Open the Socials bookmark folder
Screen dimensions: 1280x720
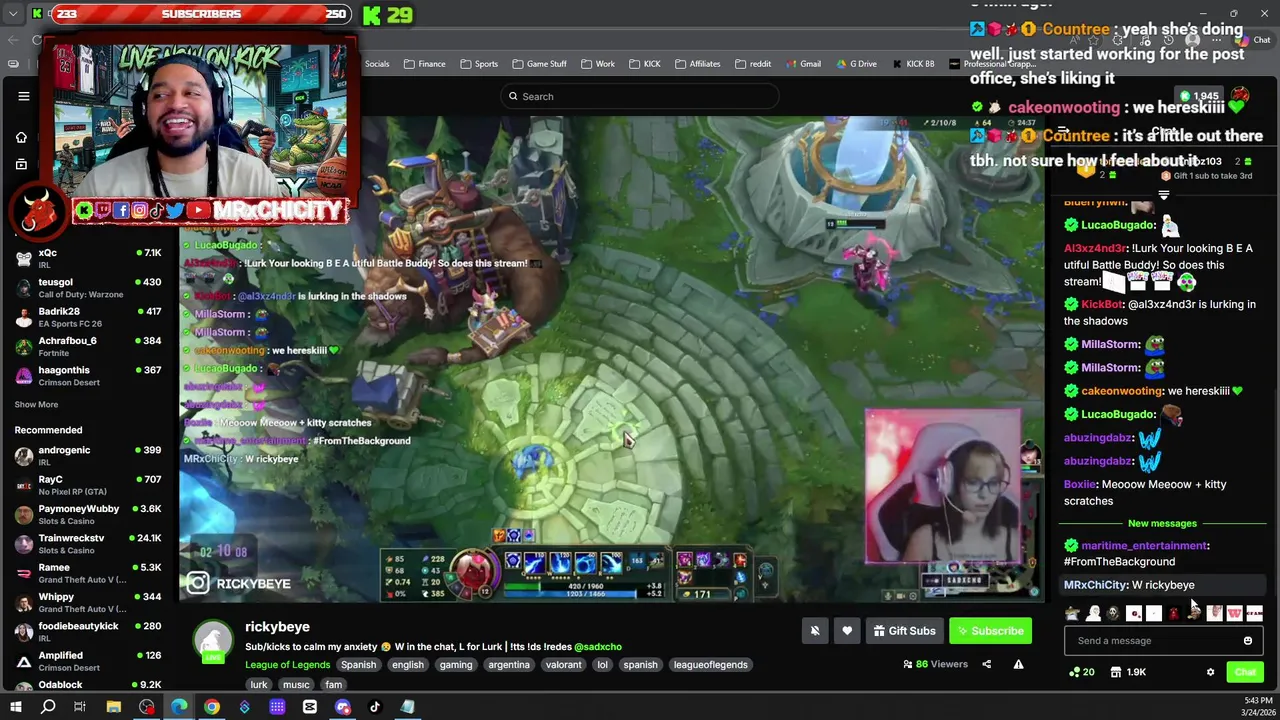[x=377, y=64]
